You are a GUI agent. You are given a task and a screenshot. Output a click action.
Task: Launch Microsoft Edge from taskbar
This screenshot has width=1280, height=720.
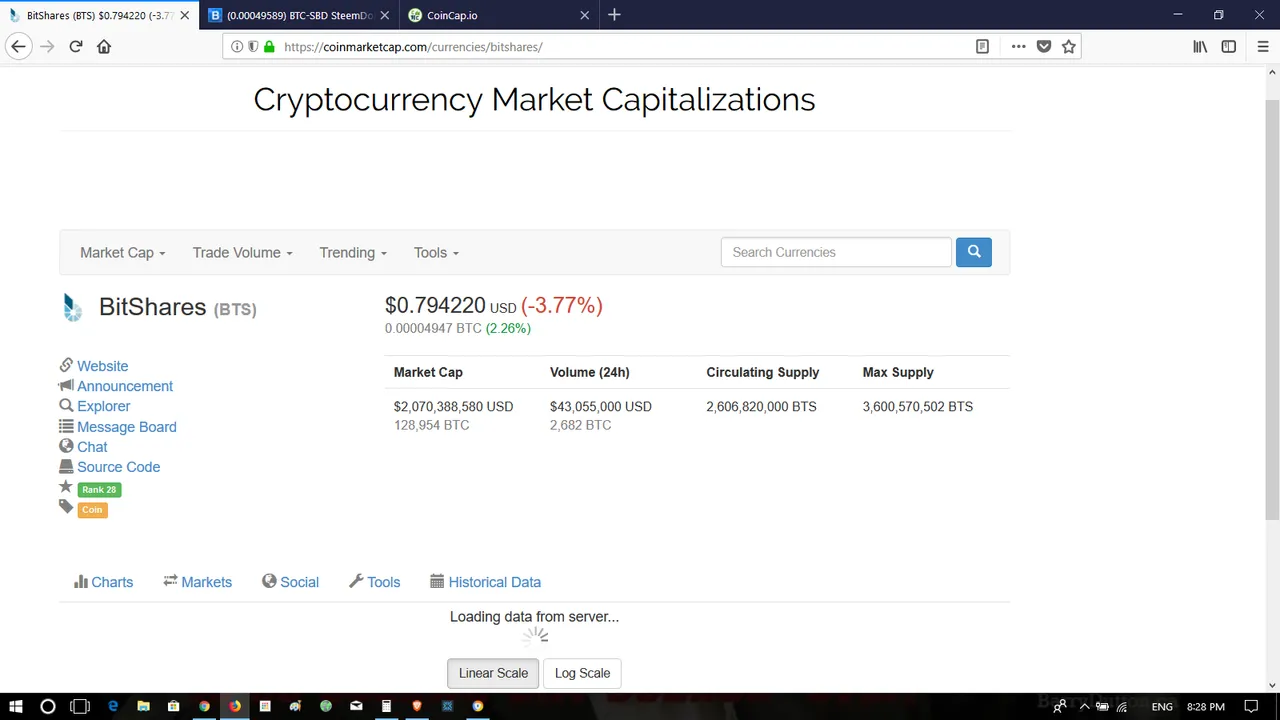tap(113, 706)
